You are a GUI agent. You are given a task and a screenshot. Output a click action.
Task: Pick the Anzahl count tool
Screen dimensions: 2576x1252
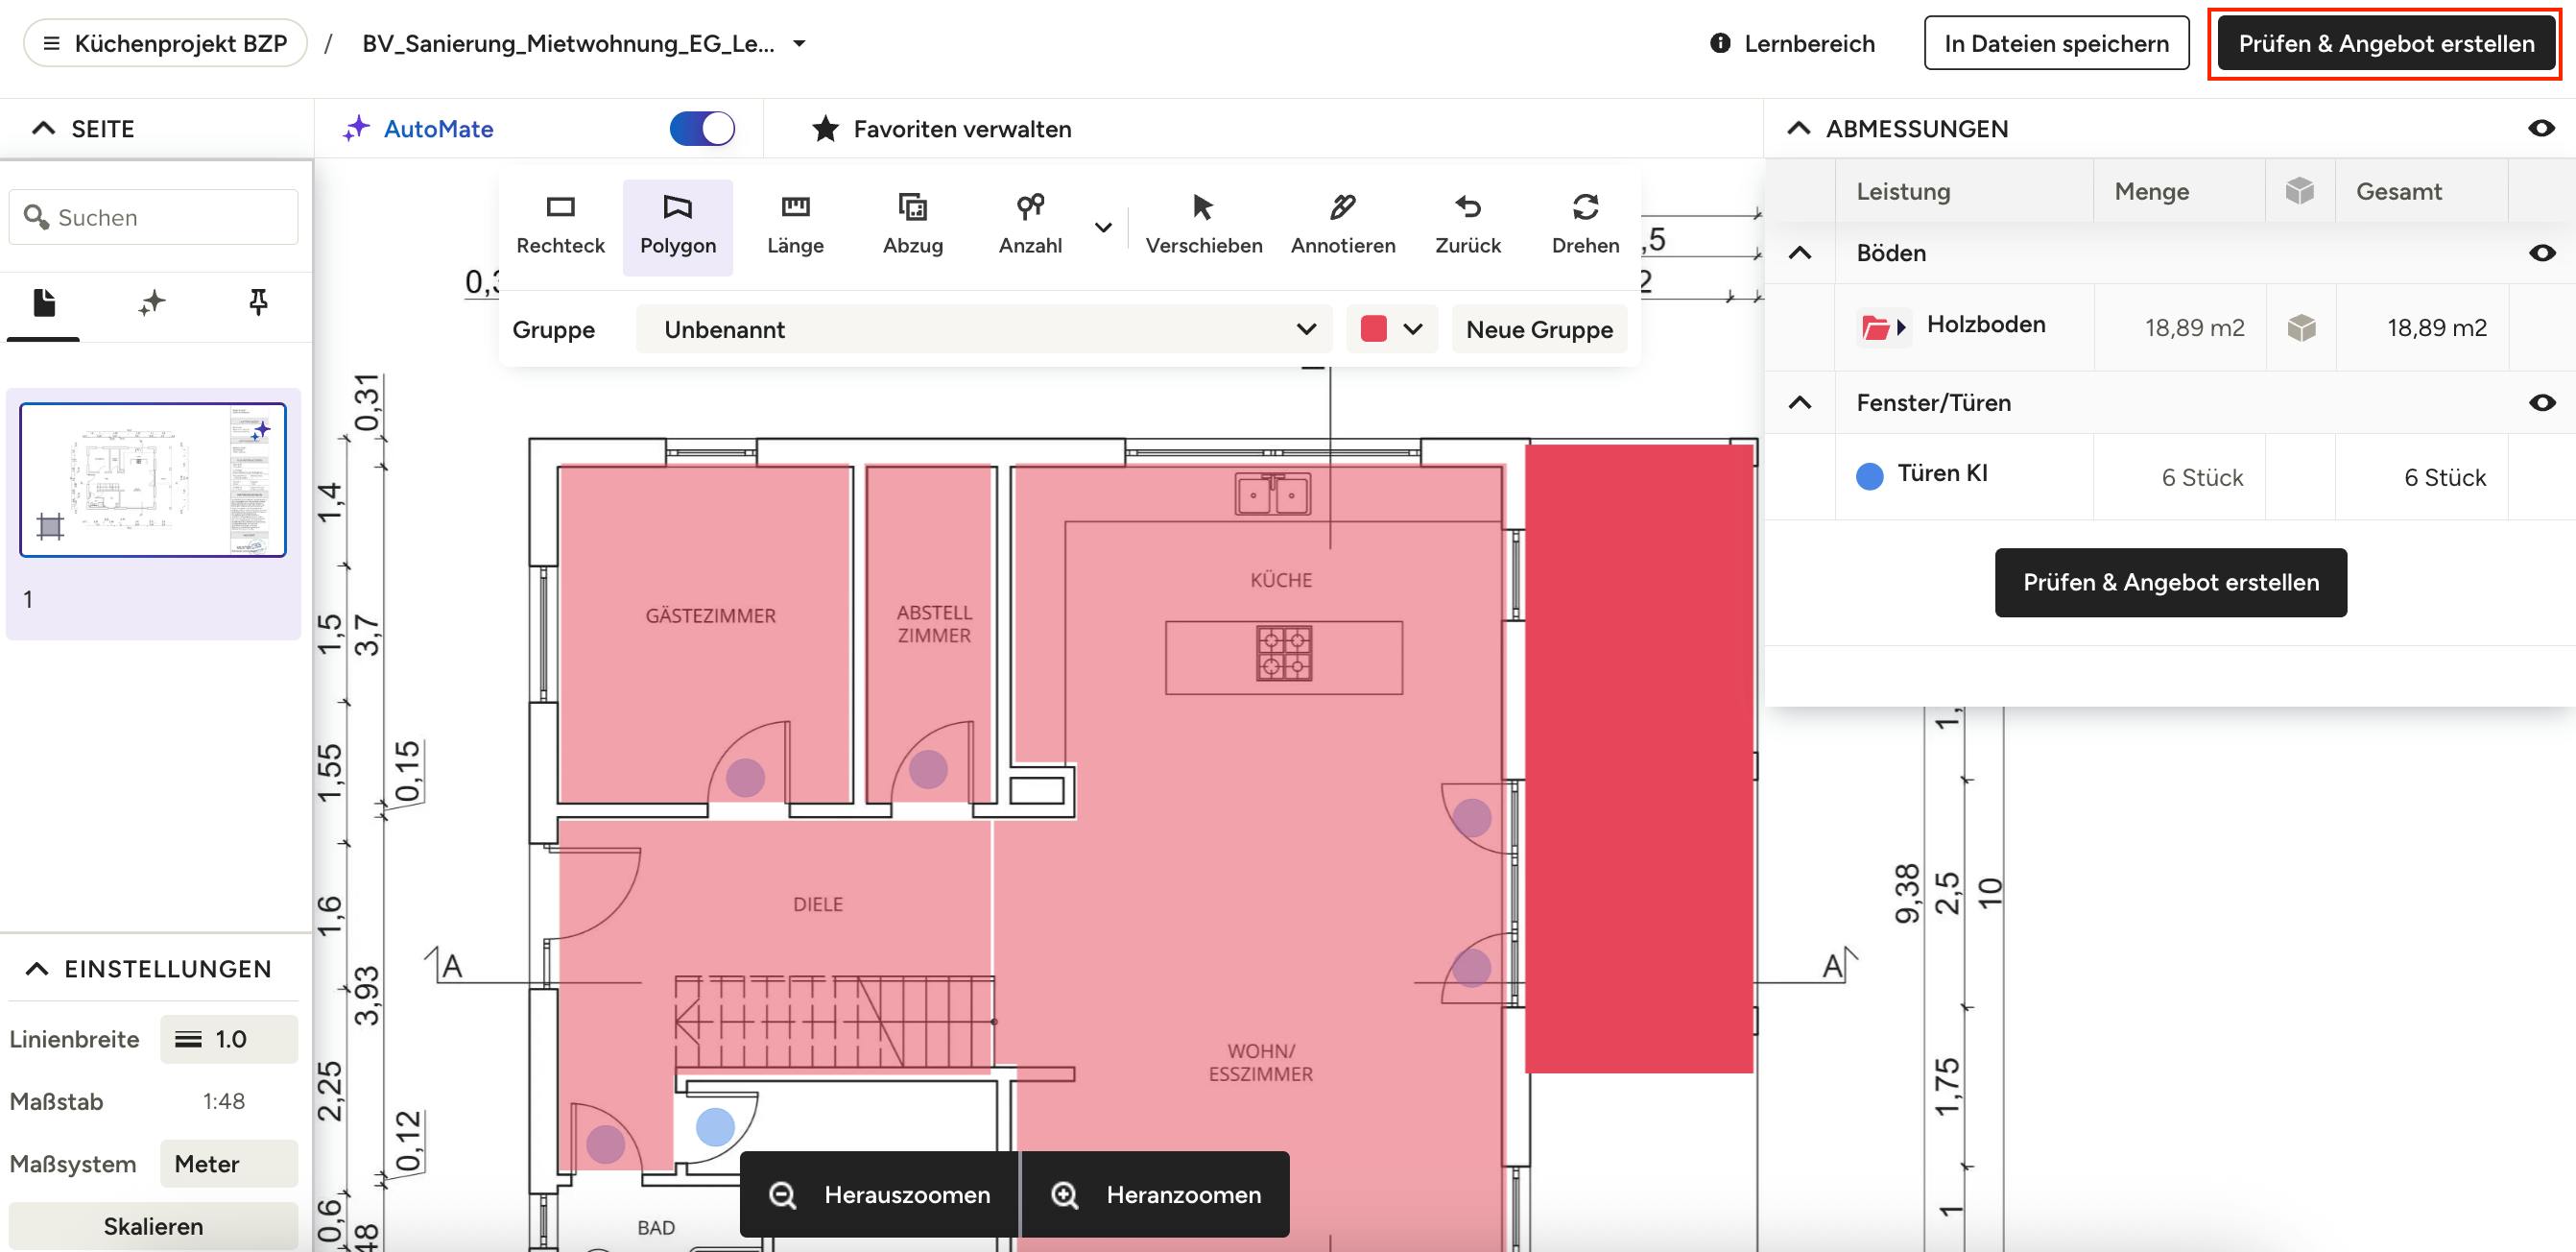pos(1030,226)
